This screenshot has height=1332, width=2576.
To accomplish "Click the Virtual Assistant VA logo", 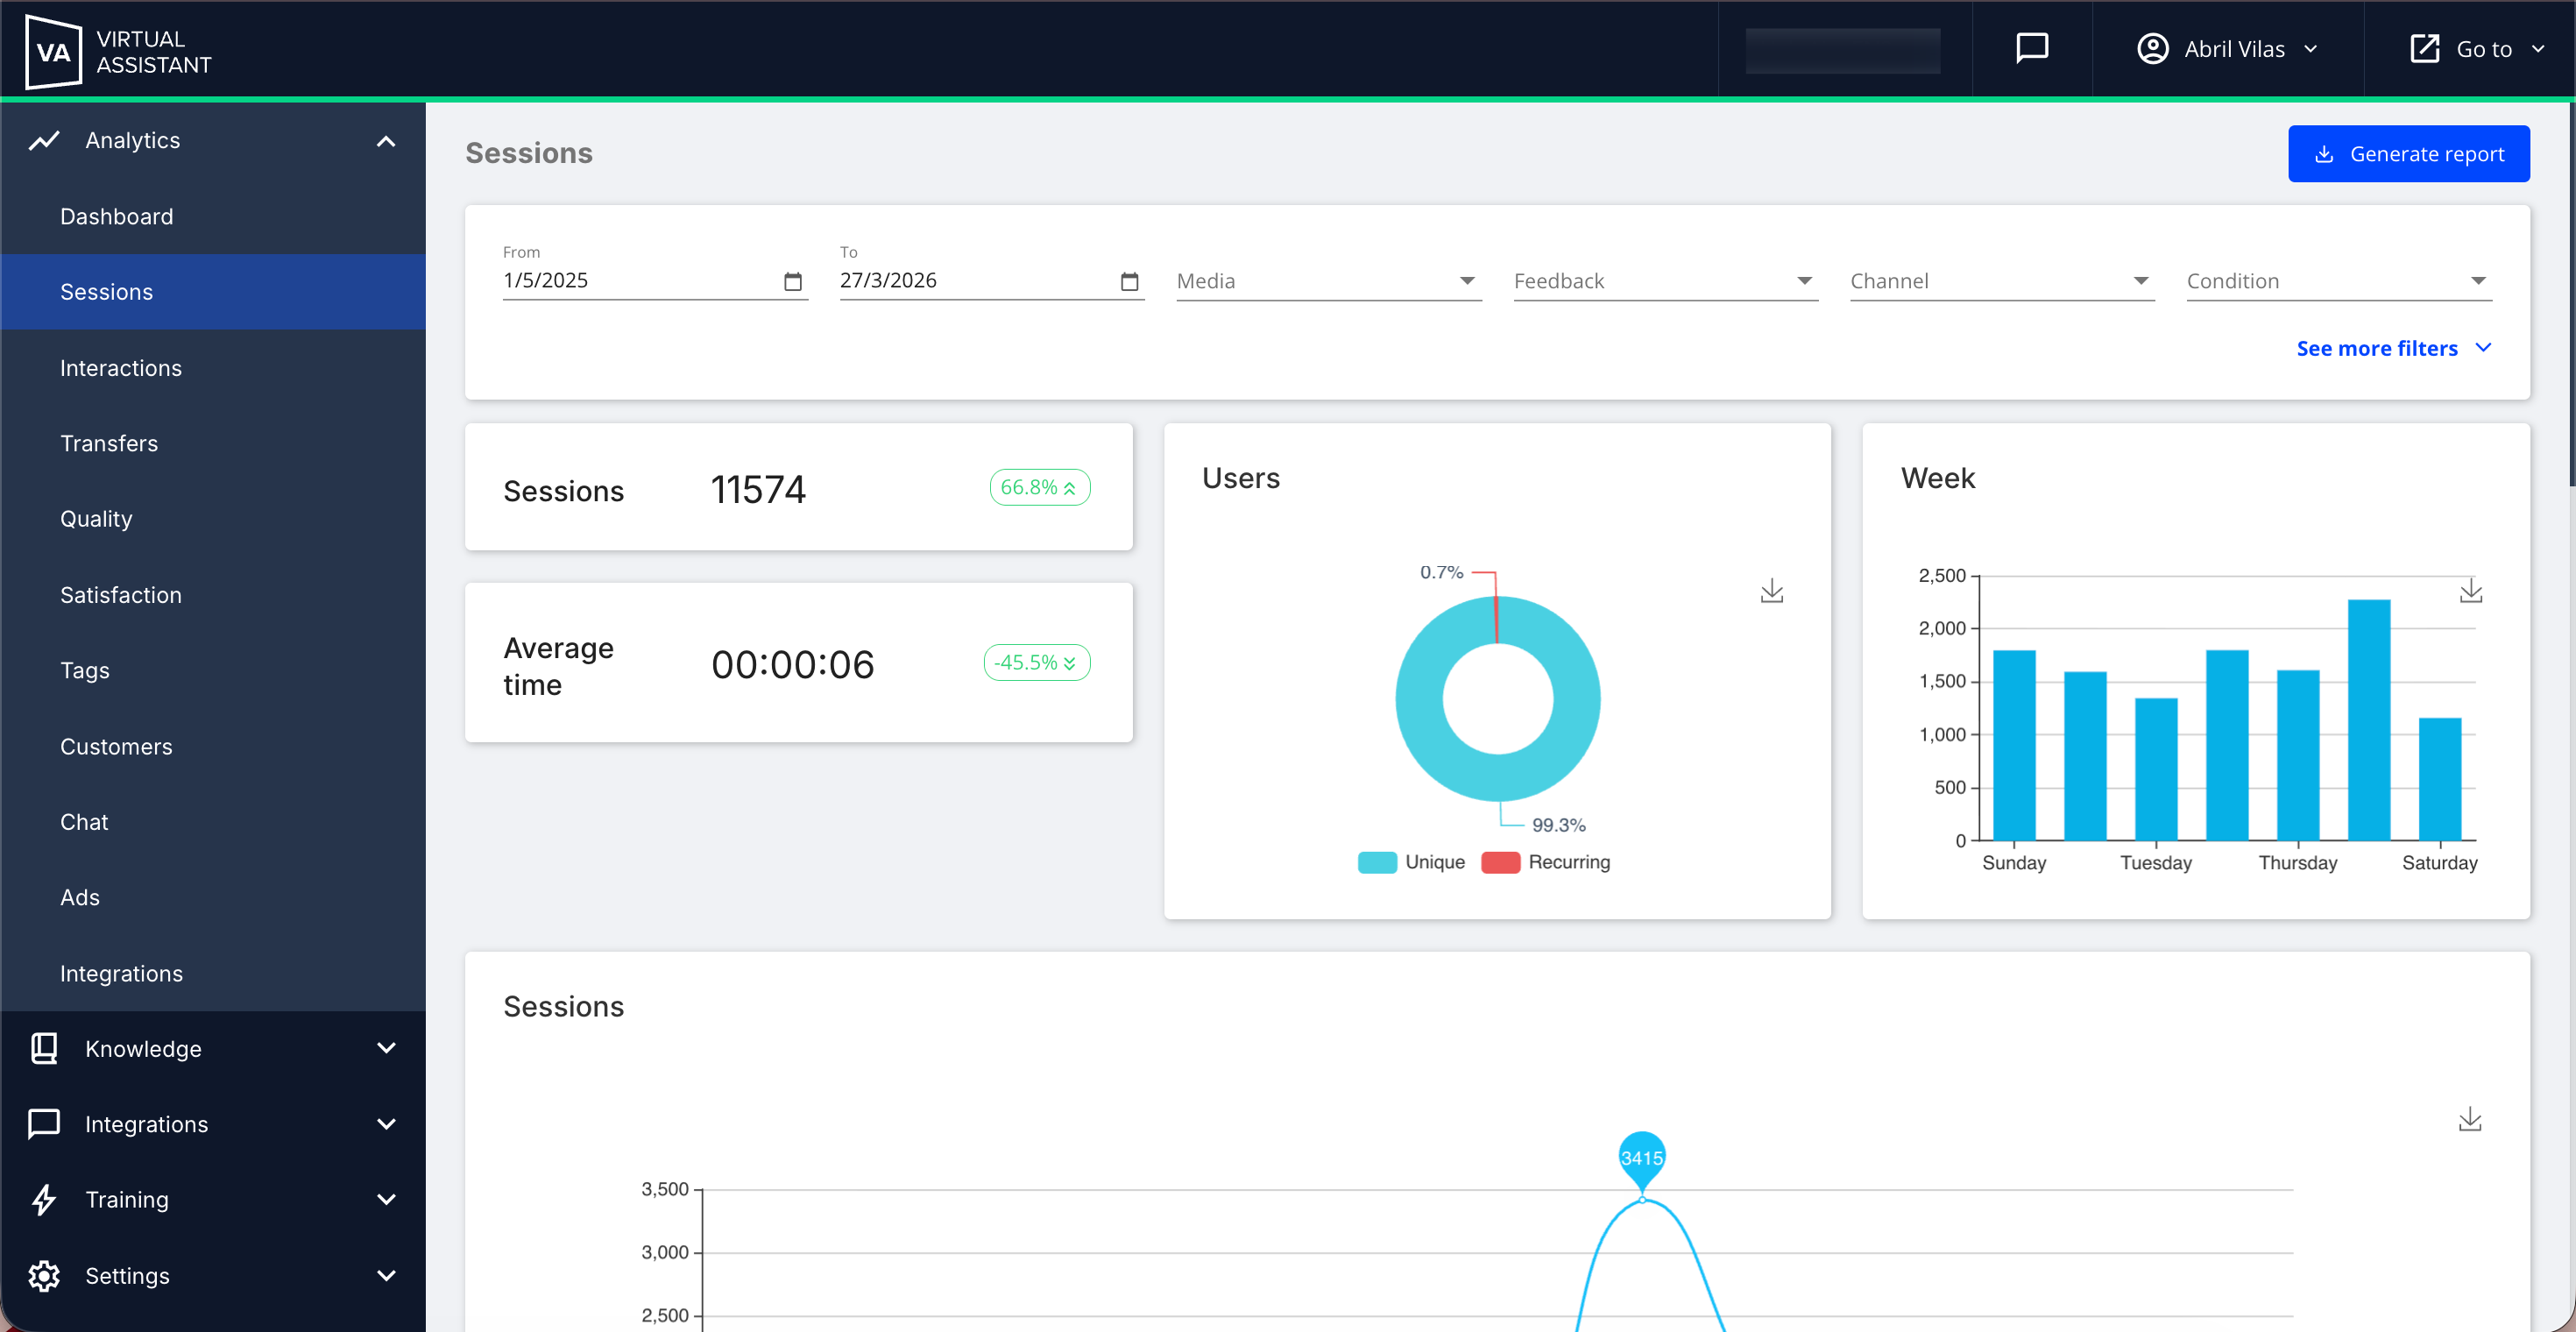I will (53, 51).
